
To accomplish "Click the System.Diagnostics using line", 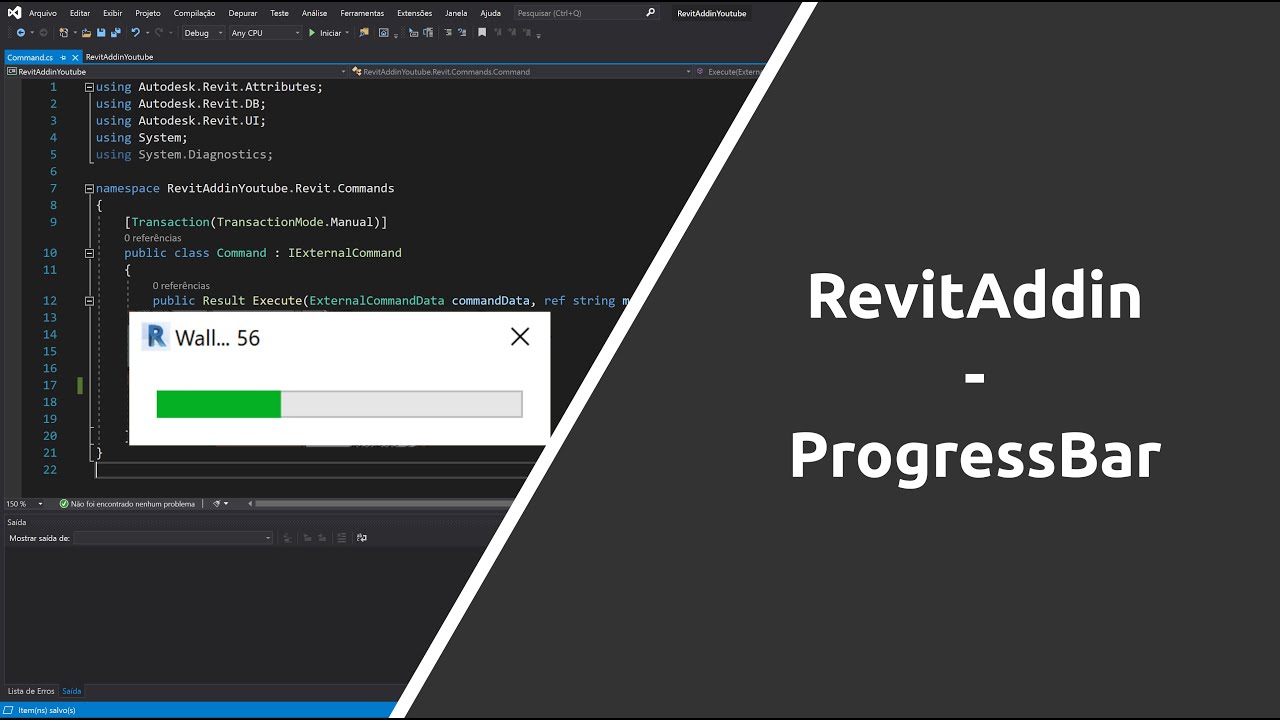I will click(x=184, y=155).
